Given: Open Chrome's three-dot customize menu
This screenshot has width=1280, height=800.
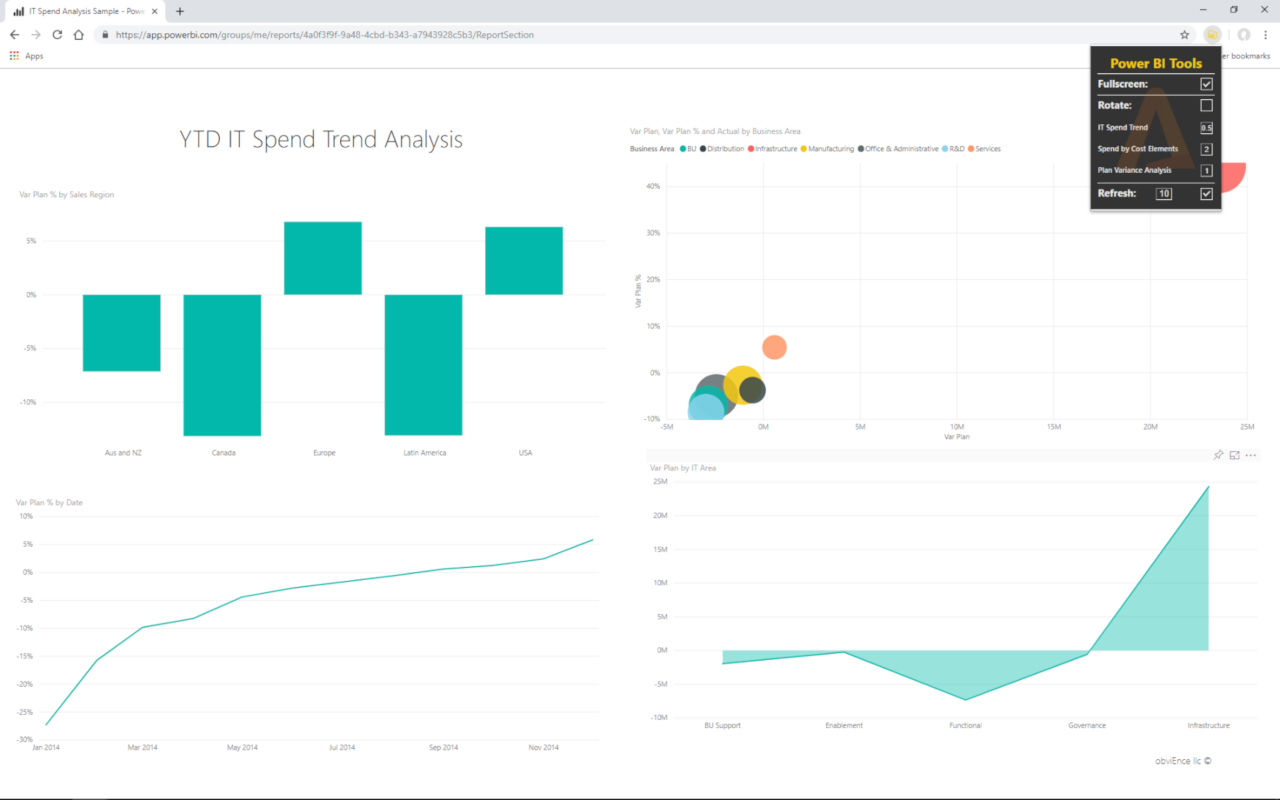Looking at the screenshot, I should tap(1266, 34).
